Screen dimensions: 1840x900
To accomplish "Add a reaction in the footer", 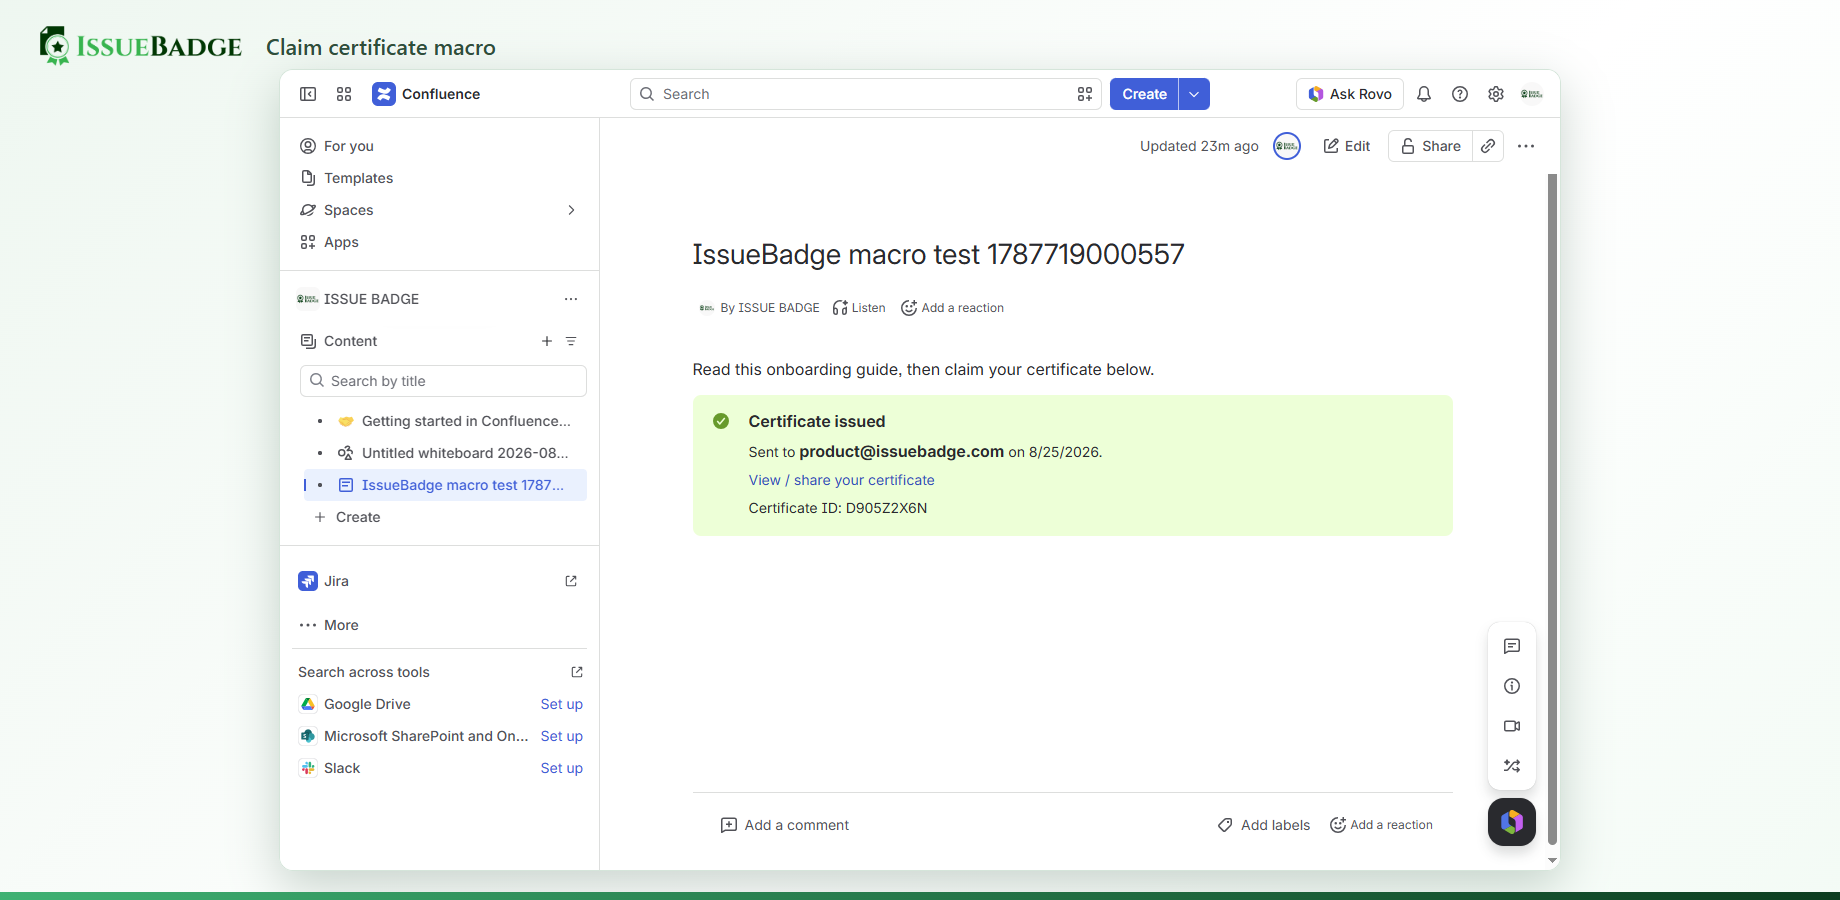I will (1381, 825).
